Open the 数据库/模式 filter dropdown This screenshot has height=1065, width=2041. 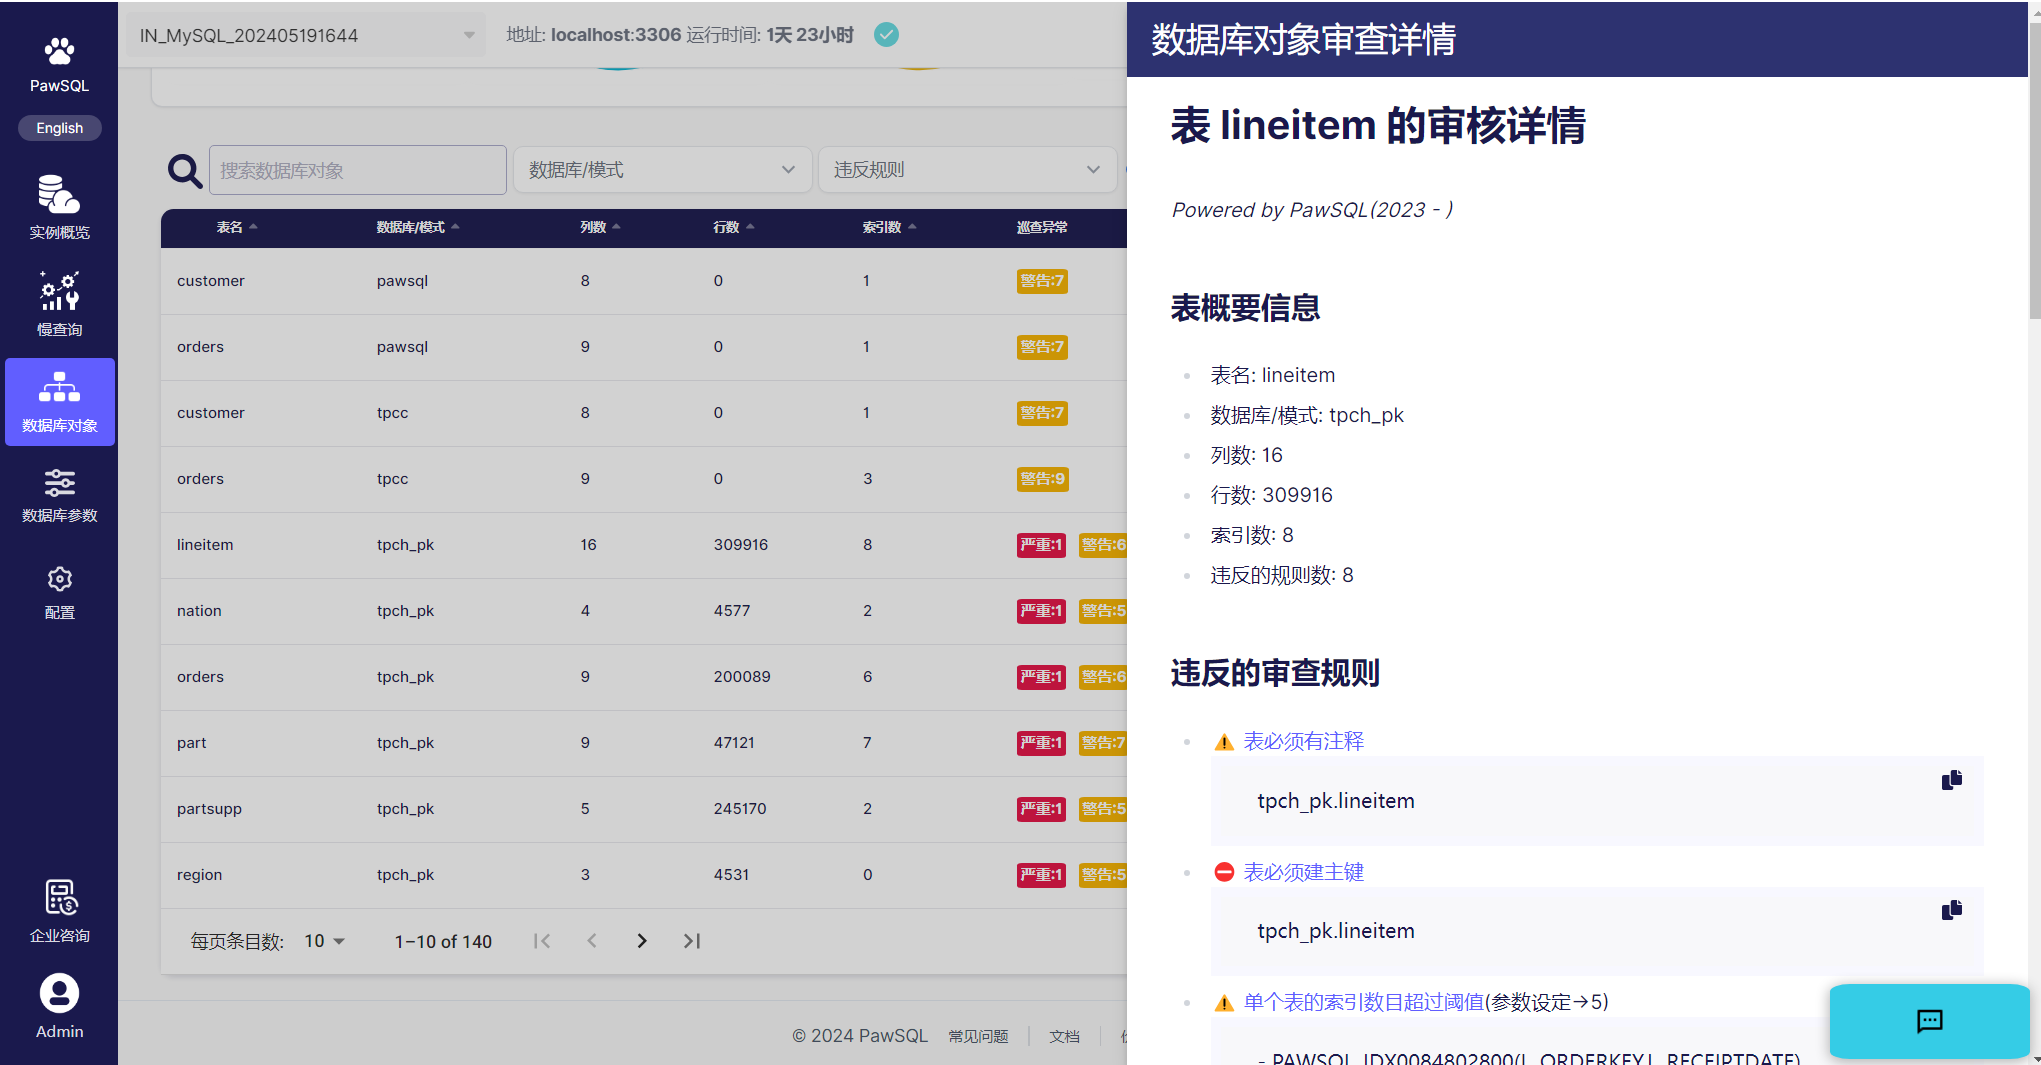661,170
